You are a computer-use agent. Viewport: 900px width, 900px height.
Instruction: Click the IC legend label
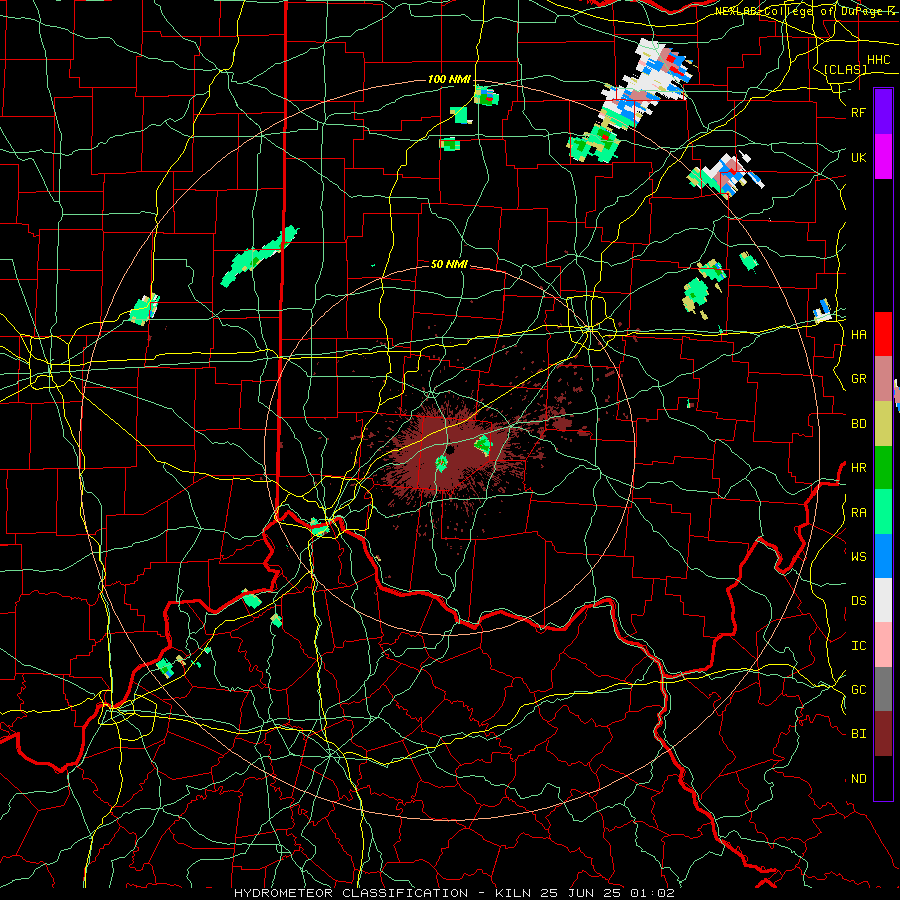pos(858,646)
